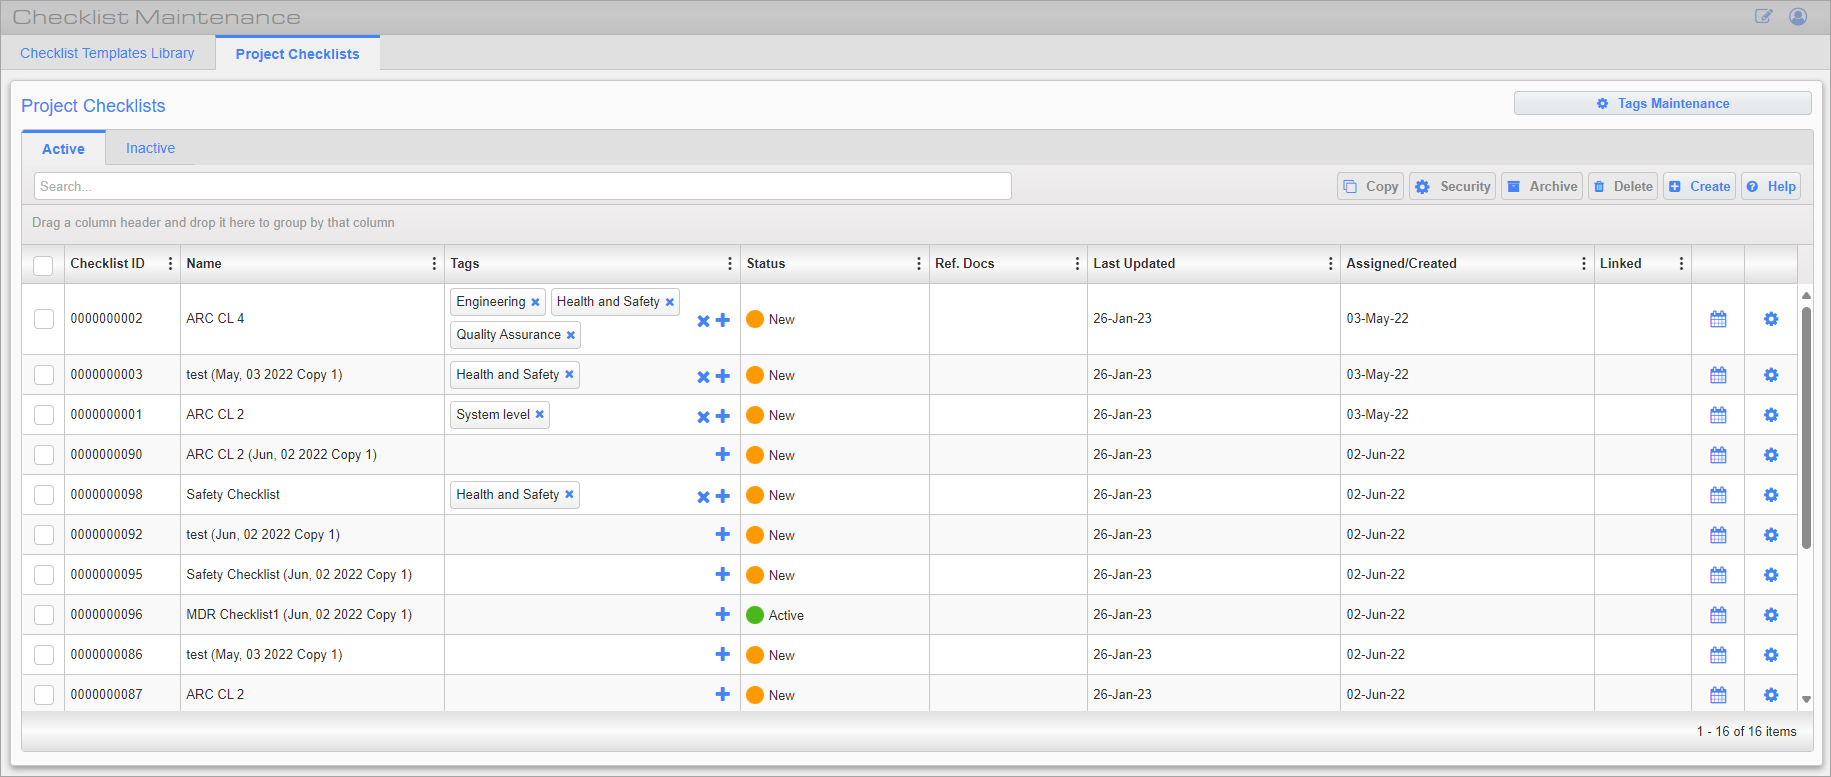Tick checkbox for checklist 0000000092
Image resolution: width=1831 pixels, height=777 pixels.
(44, 535)
